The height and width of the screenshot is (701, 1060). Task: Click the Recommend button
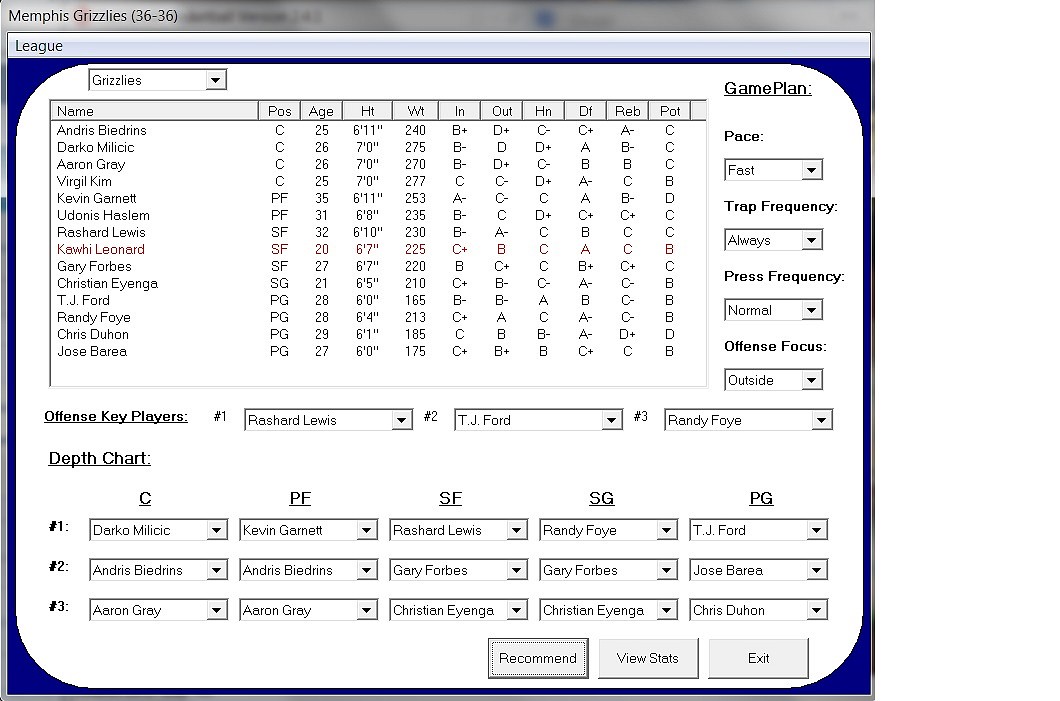pyautogui.click(x=538, y=658)
